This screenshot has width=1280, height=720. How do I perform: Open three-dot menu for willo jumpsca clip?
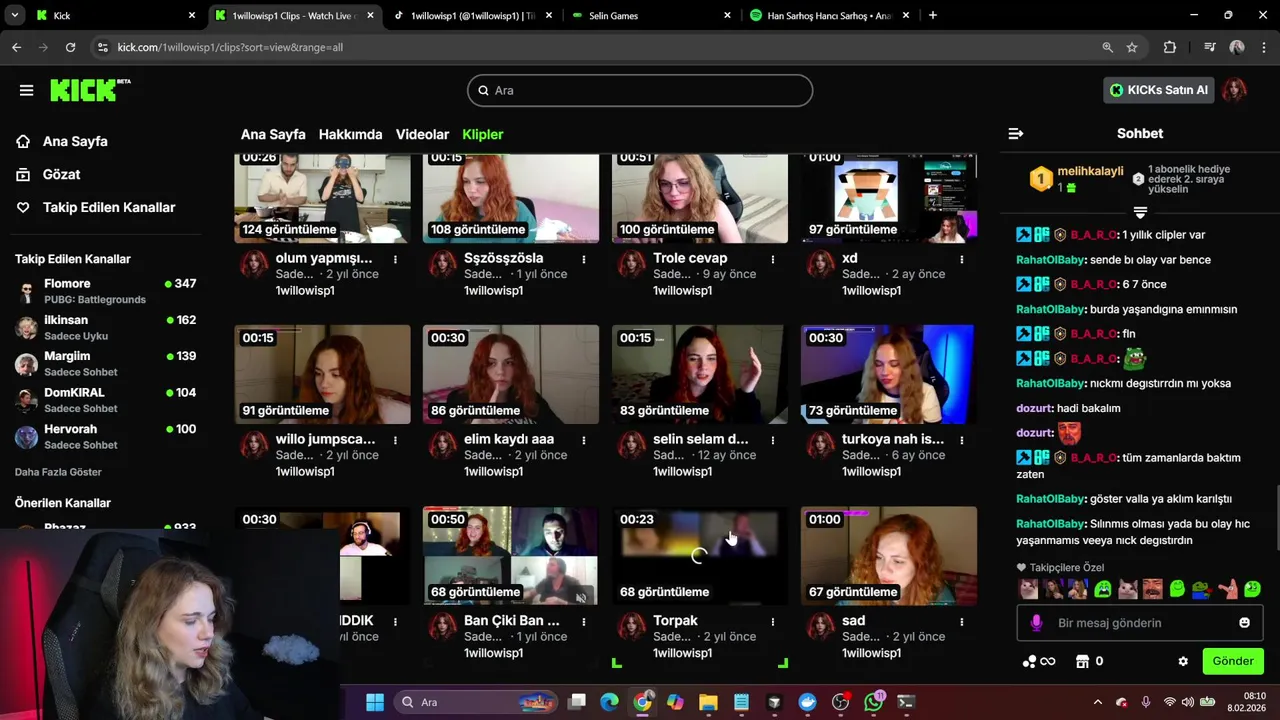(x=395, y=440)
